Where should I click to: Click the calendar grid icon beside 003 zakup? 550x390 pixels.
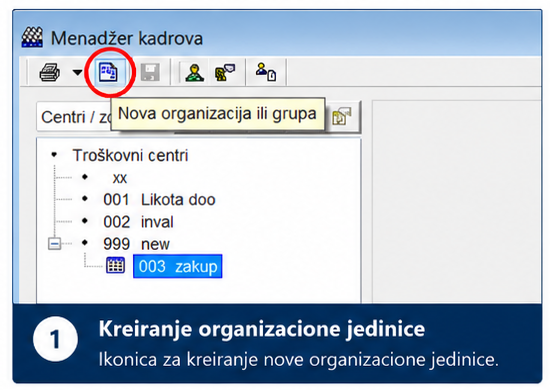(x=115, y=265)
